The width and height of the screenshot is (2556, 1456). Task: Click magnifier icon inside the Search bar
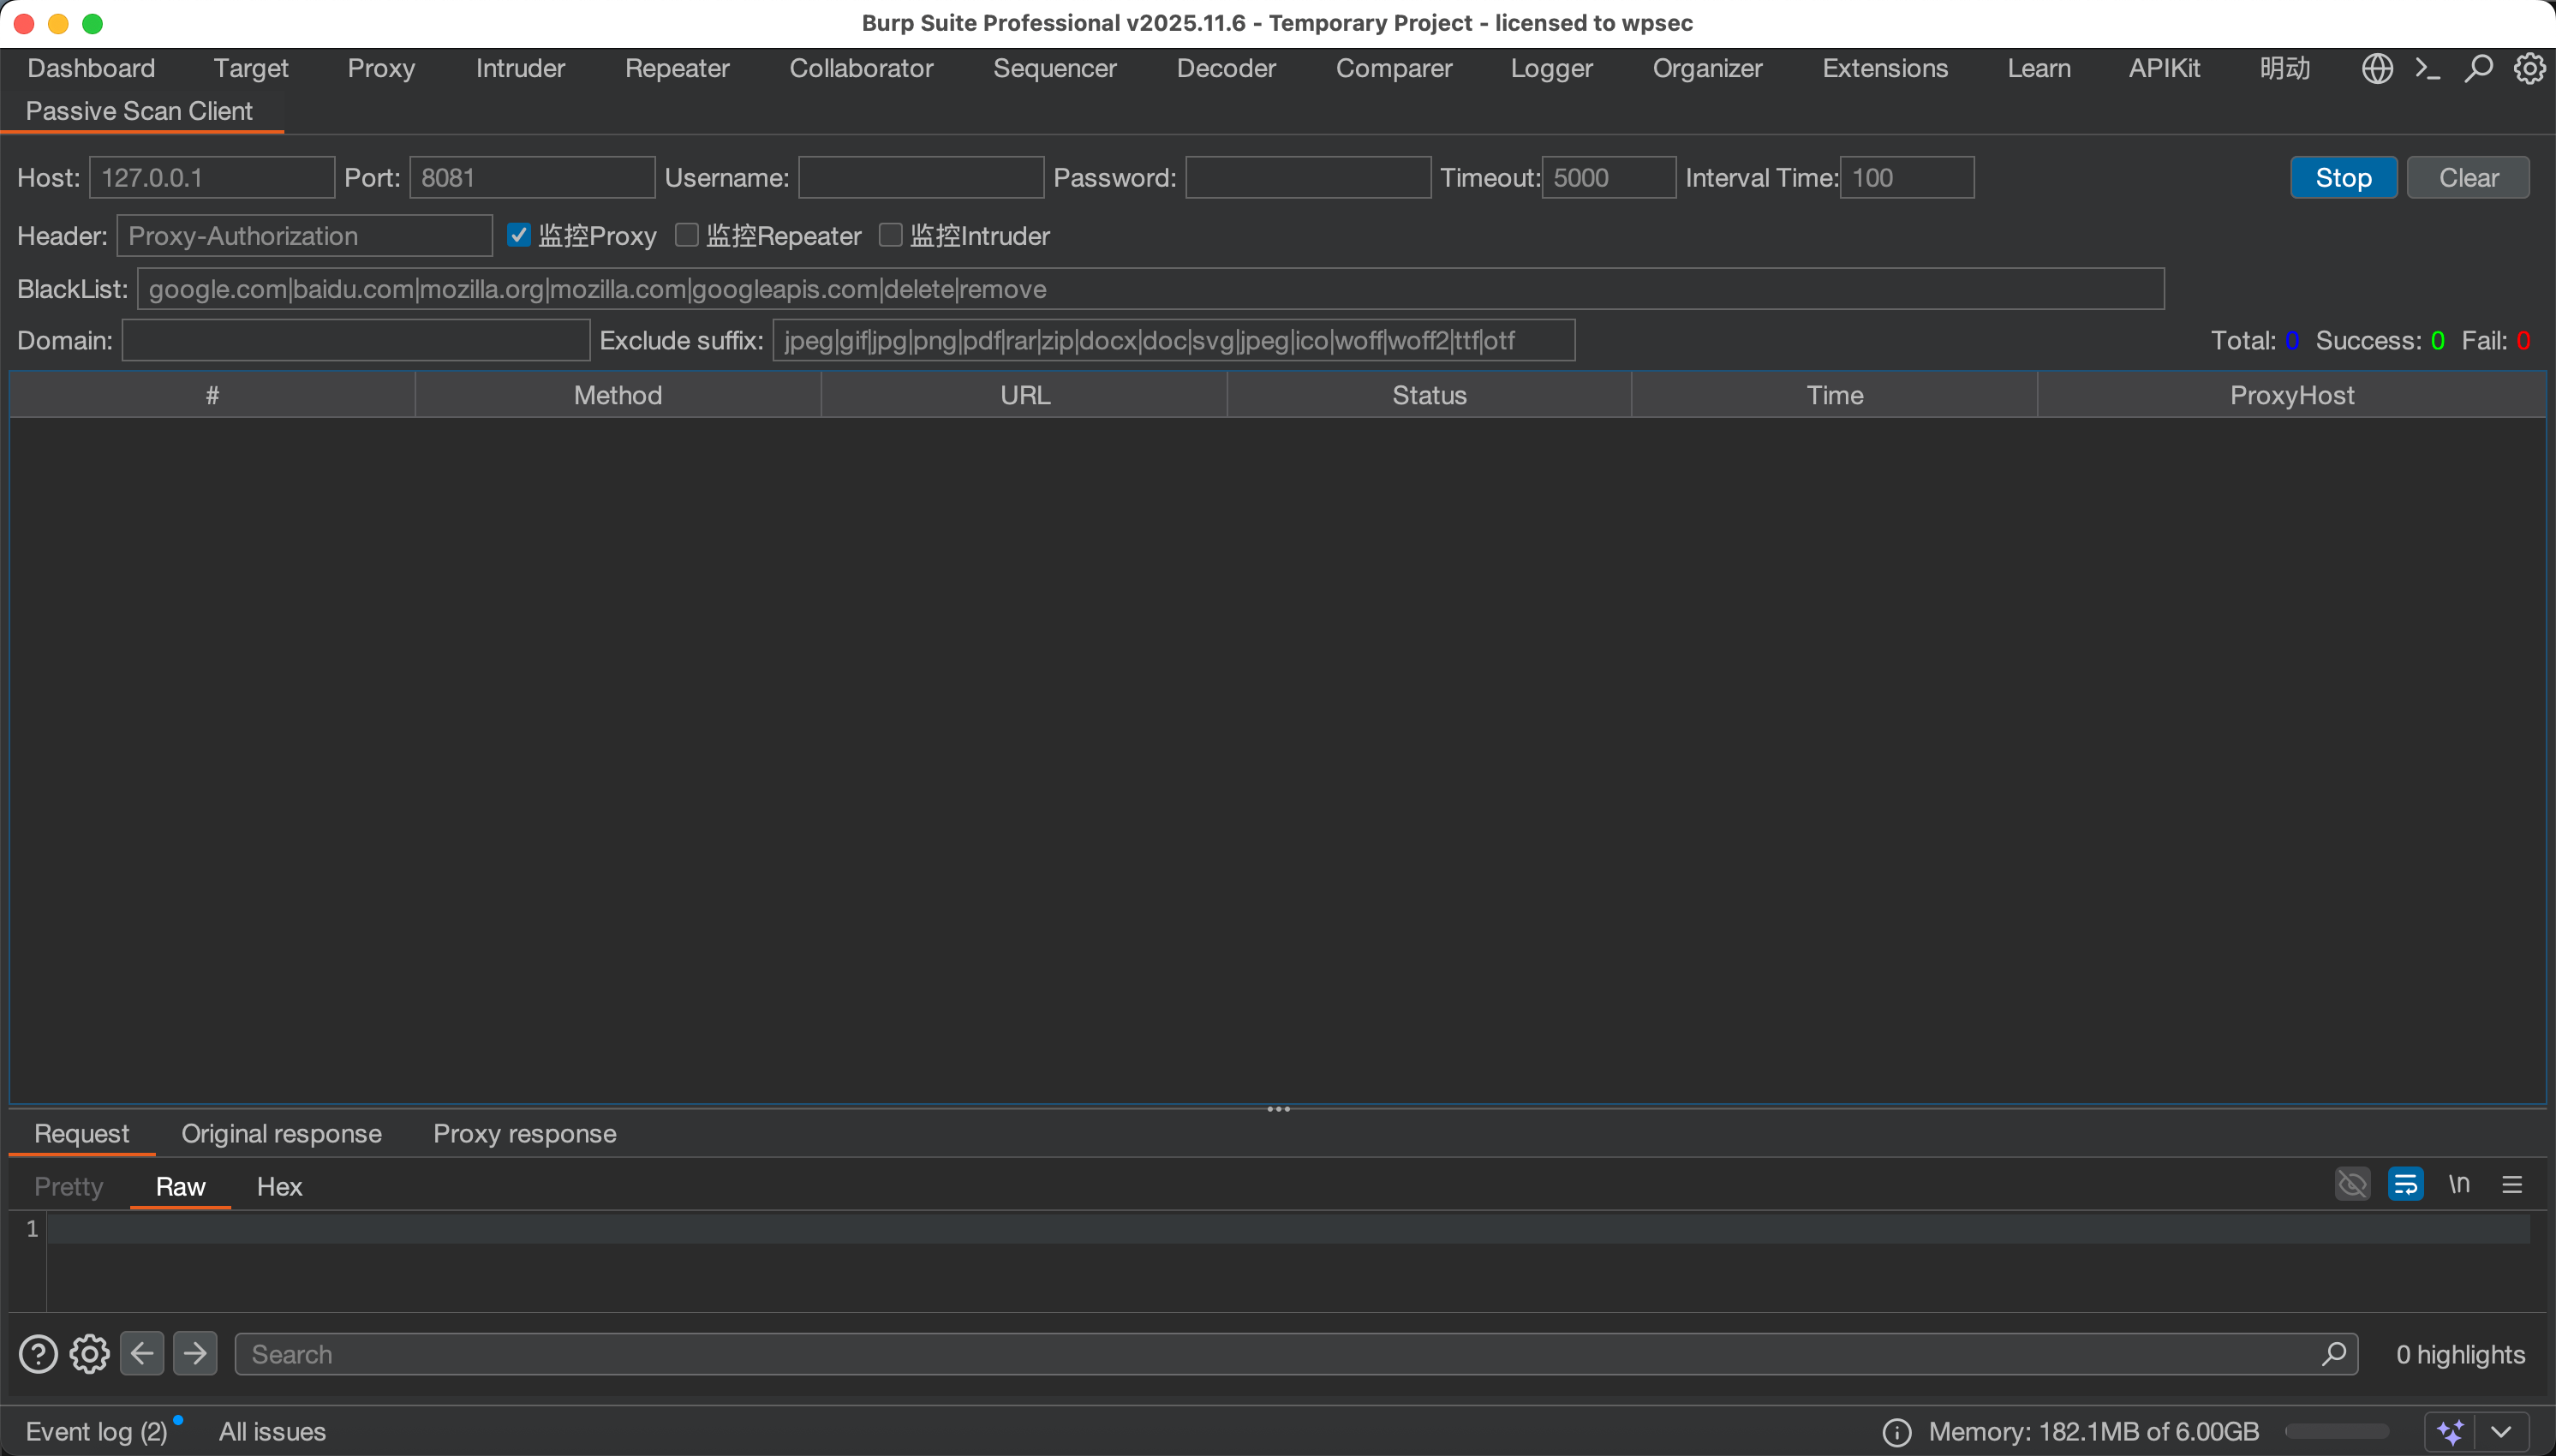(x=2334, y=1354)
